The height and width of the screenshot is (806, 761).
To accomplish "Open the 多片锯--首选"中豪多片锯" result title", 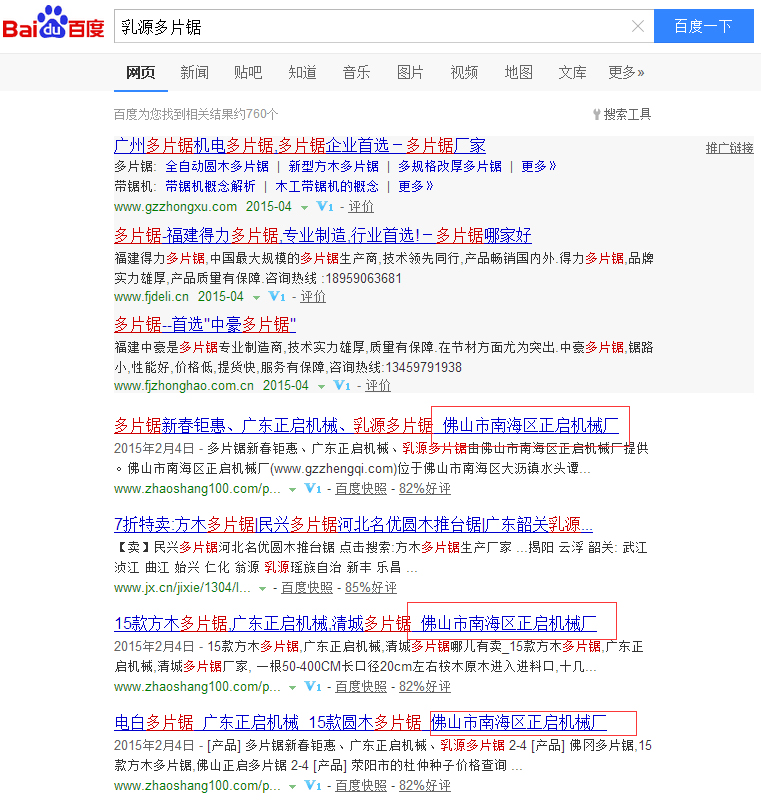I will (x=205, y=325).
